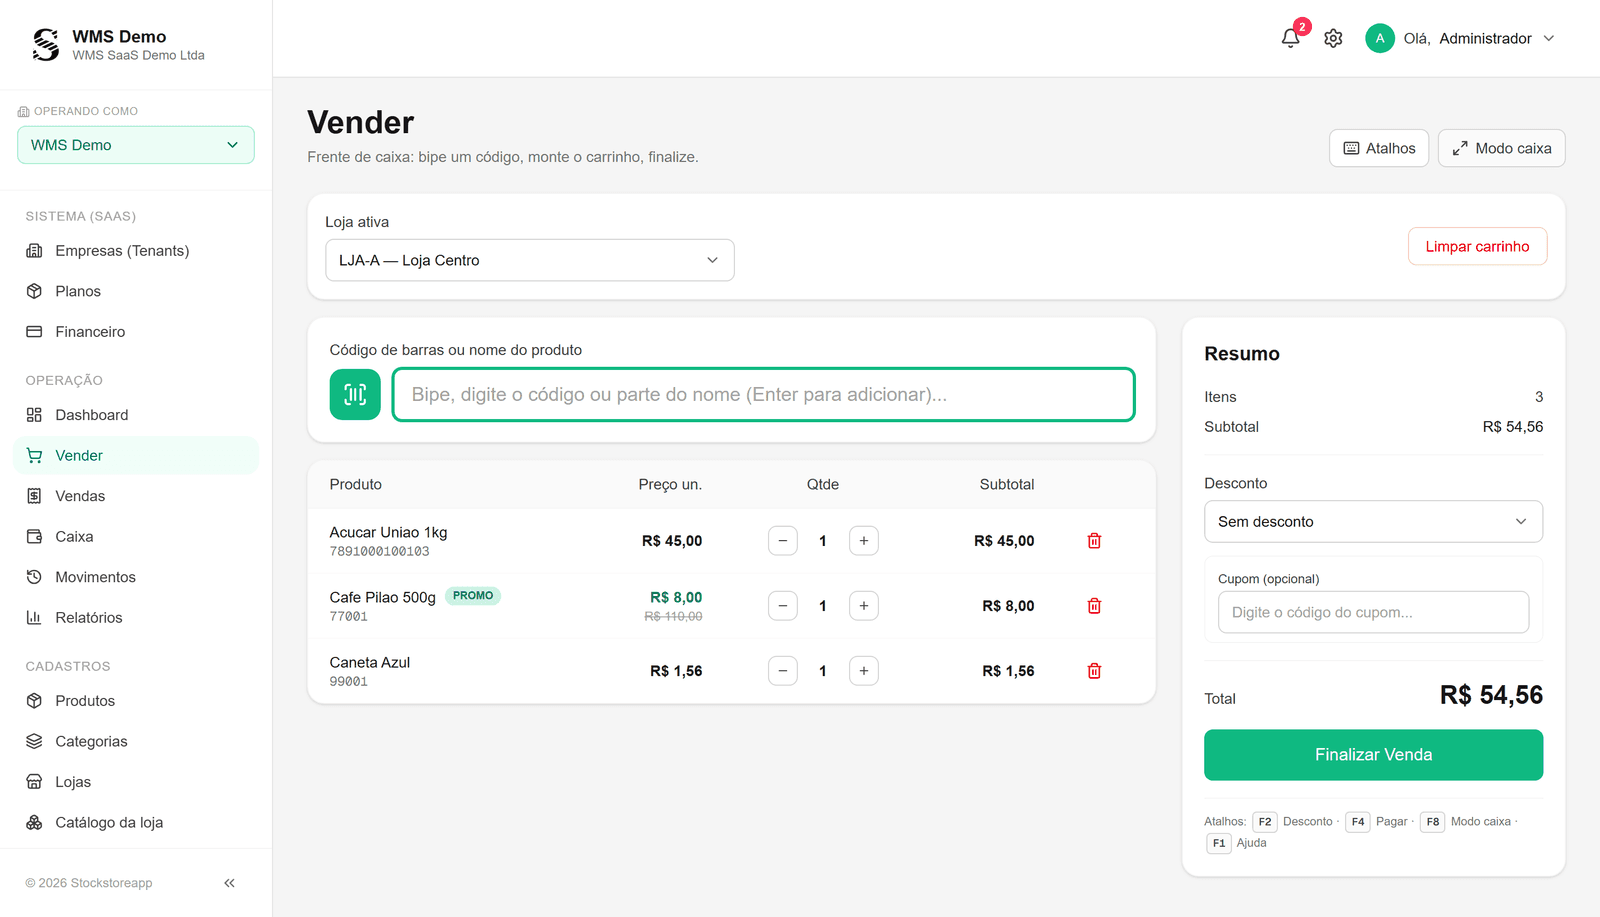The width and height of the screenshot is (1600, 917).
Task: Click Finalizar Venda button
Action: 1373,755
